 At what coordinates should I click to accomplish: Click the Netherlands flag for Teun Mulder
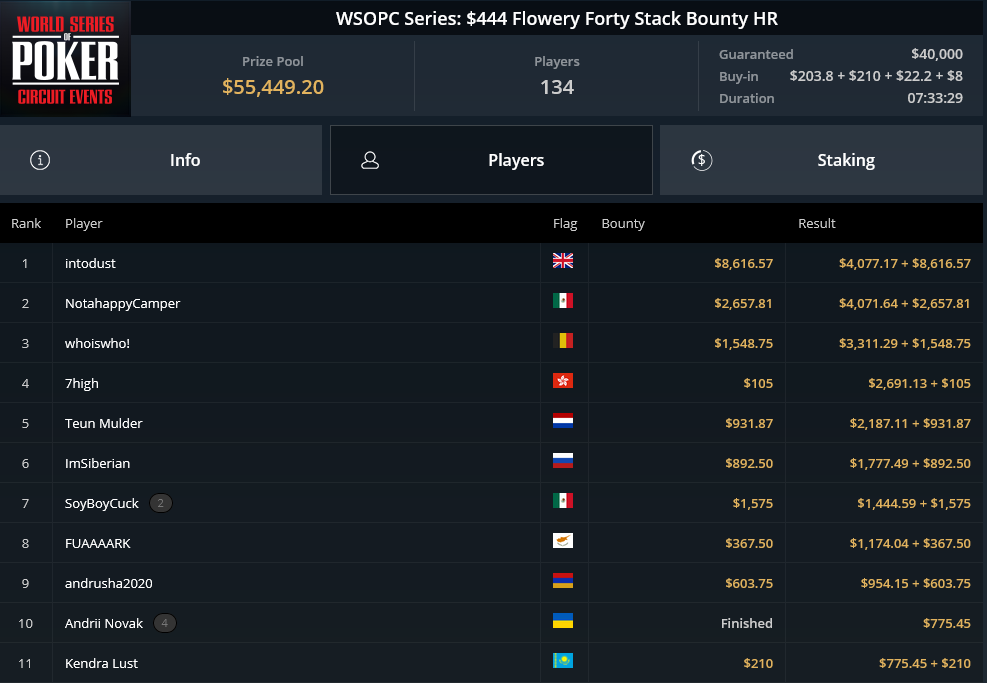563,421
